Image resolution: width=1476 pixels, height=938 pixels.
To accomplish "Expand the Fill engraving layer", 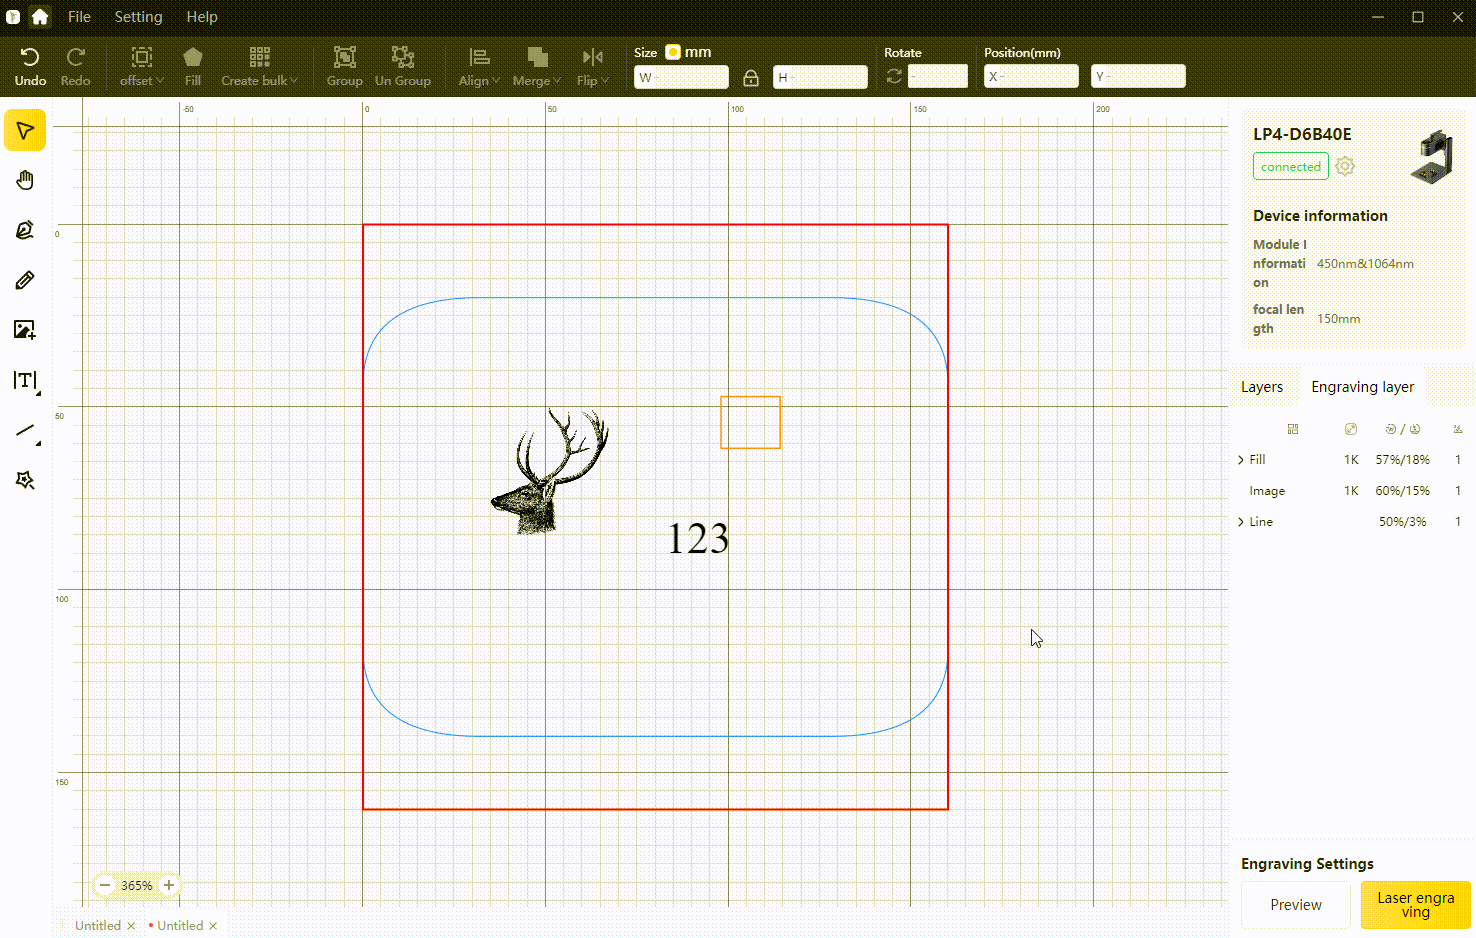I will coord(1241,460).
